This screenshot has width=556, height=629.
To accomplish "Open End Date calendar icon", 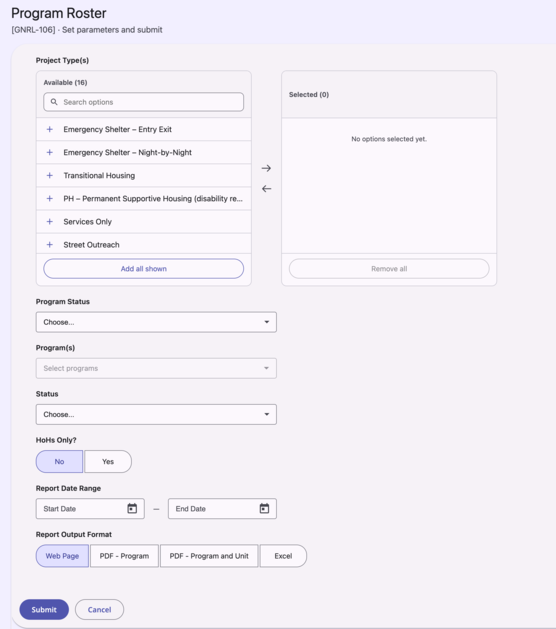I will [264, 509].
